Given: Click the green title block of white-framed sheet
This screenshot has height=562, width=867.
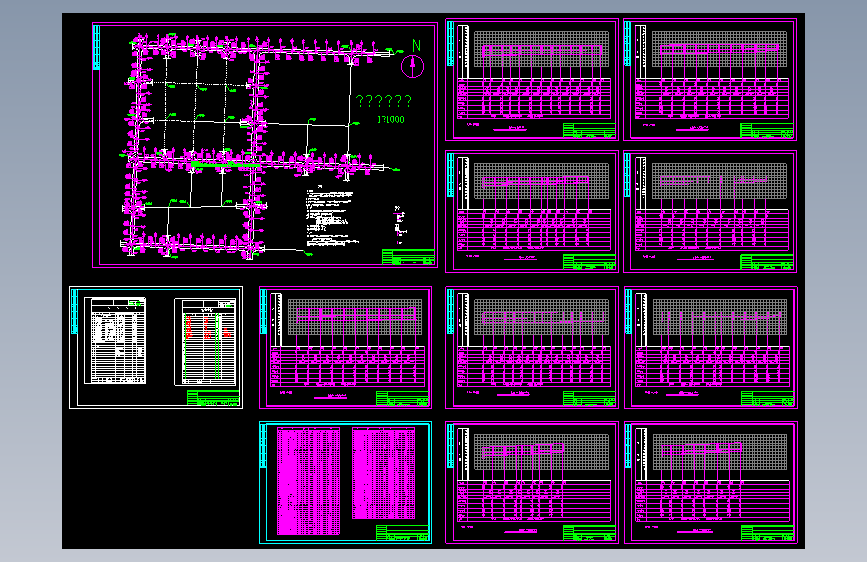Looking at the screenshot, I should tap(213, 398).
